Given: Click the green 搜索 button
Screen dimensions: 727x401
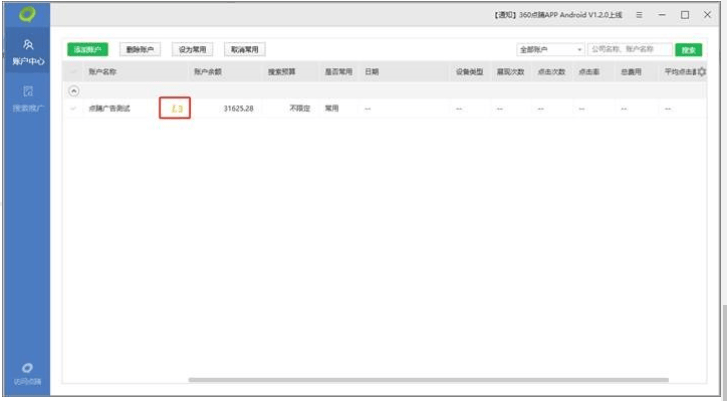Looking at the screenshot, I should (x=689, y=50).
